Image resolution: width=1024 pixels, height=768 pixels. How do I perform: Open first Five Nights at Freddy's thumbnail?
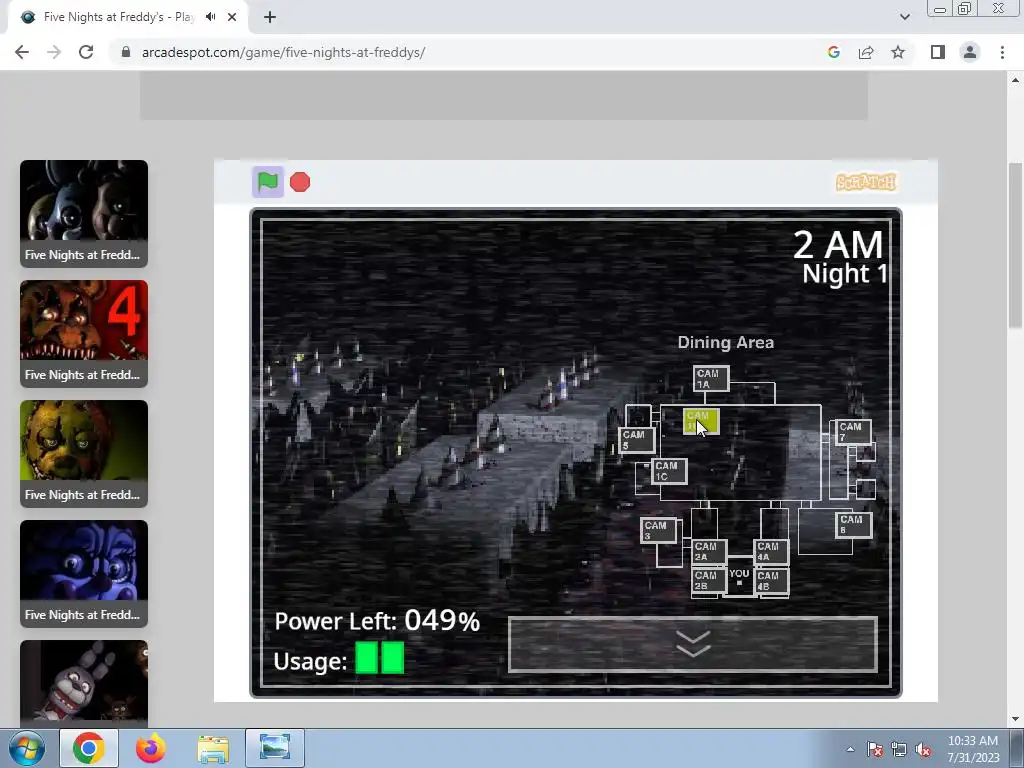pyautogui.click(x=84, y=214)
